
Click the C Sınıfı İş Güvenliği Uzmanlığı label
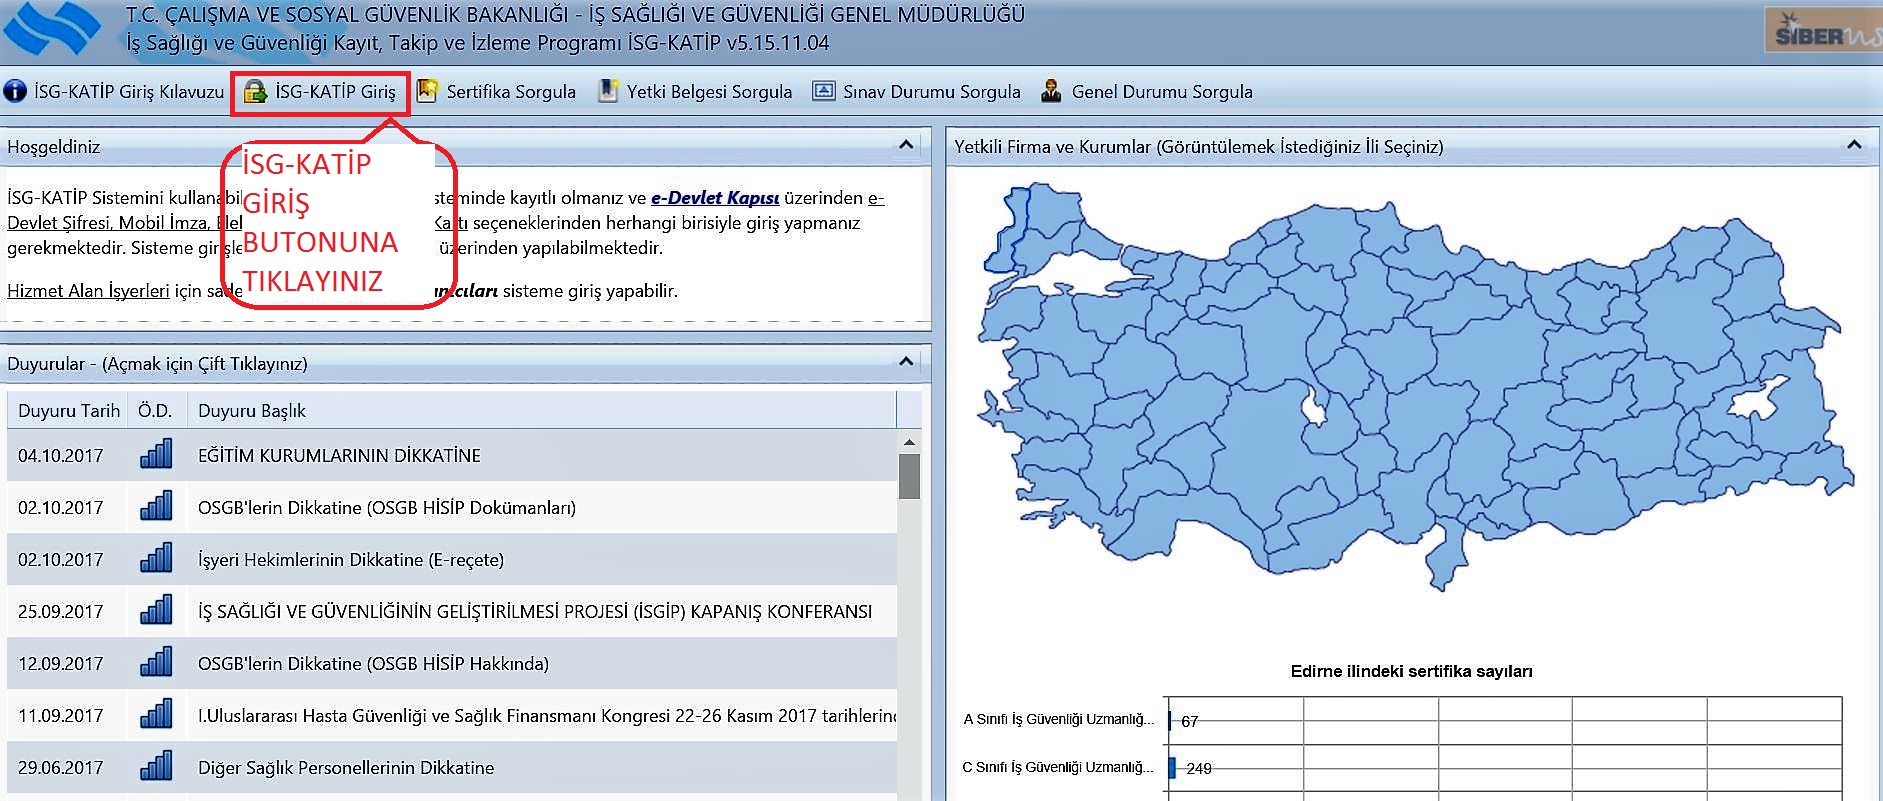point(1058,767)
